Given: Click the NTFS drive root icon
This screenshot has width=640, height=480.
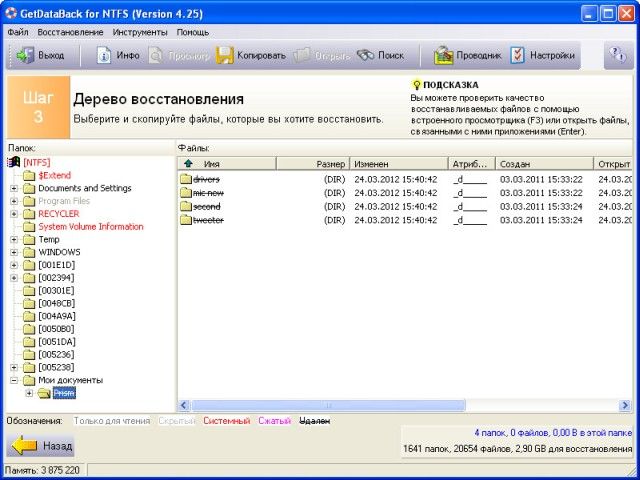Looking at the screenshot, I should click(14, 162).
